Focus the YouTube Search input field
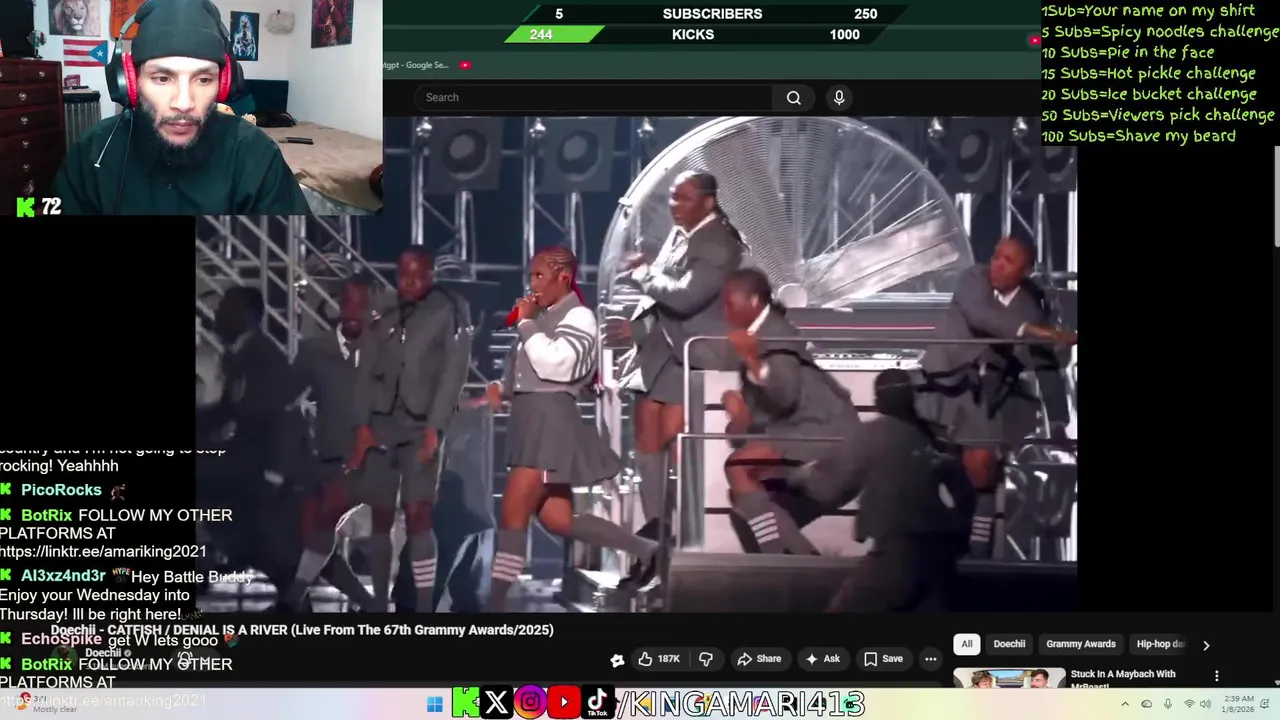Screen dimensions: 1280x720 [x=595, y=97]
